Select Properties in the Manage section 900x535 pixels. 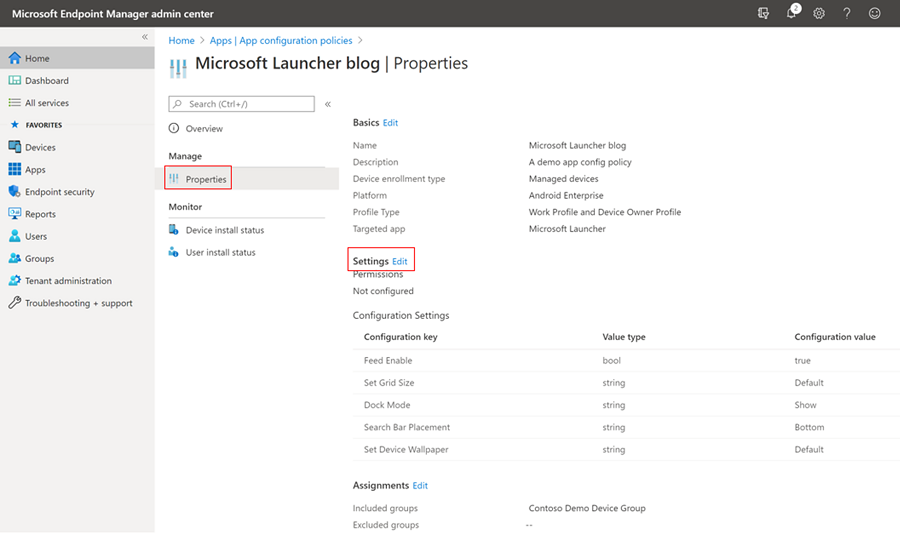pos(198,179)
